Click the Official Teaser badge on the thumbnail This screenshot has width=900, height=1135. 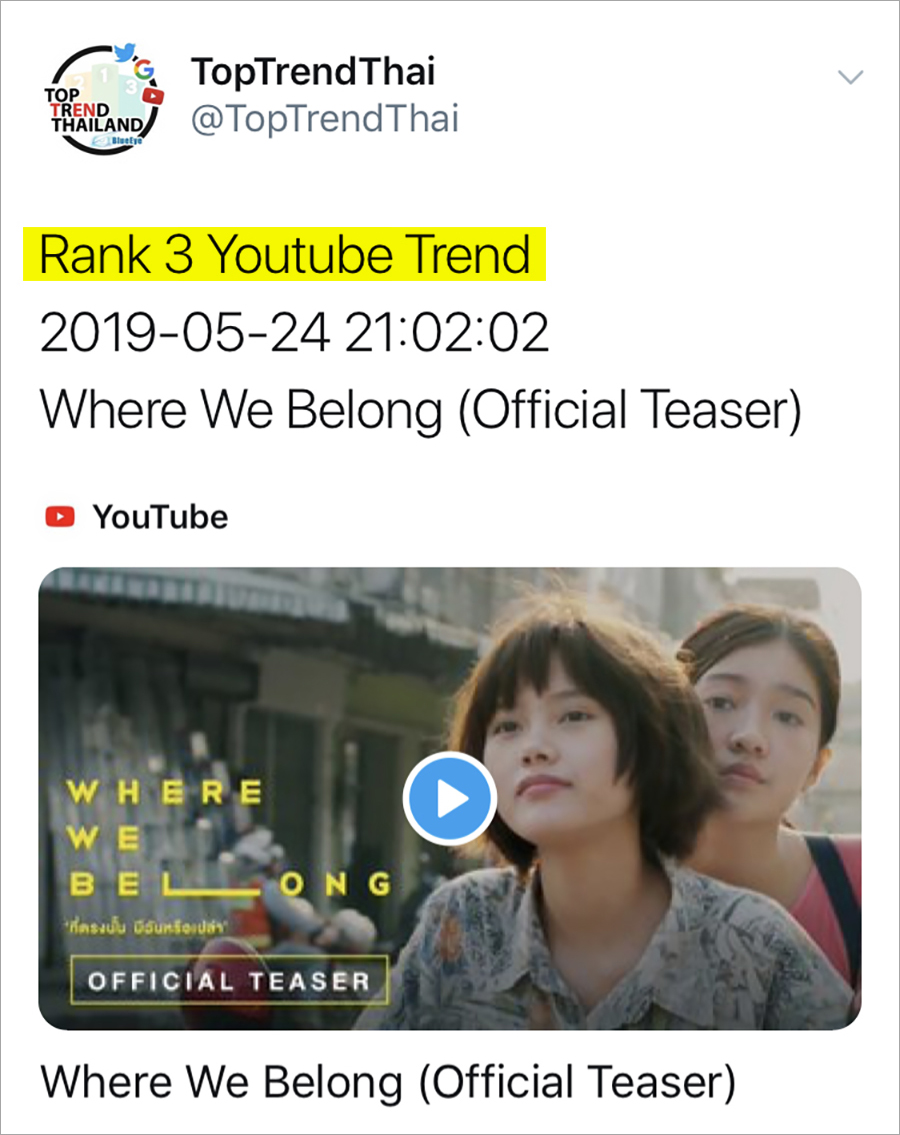click(x=229, y=980)
